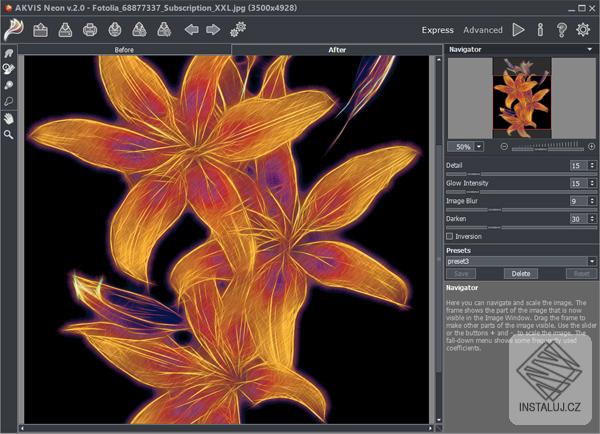The height and width of the screenshot is (434, 600).
Task: Click the scroll-down arrow beside the image
Action: pyautogui.click(x=439, y=420)
